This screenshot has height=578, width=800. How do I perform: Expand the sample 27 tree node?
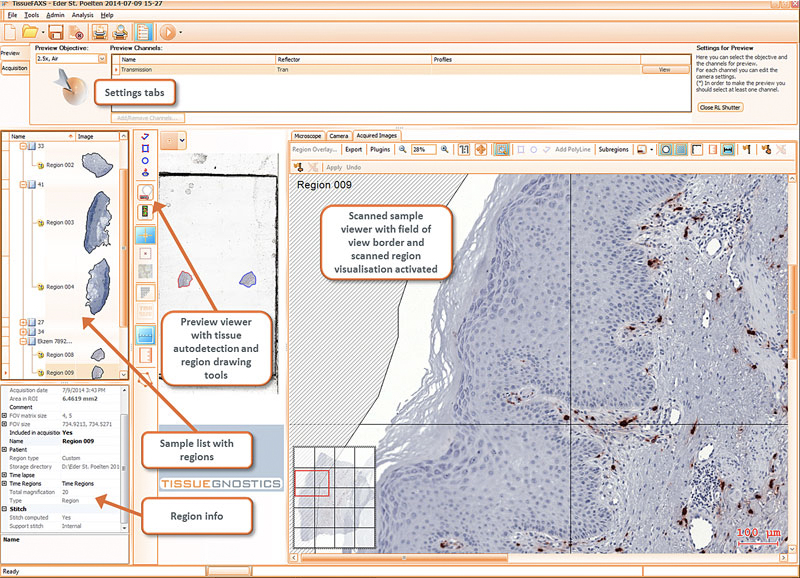(21, 321)
